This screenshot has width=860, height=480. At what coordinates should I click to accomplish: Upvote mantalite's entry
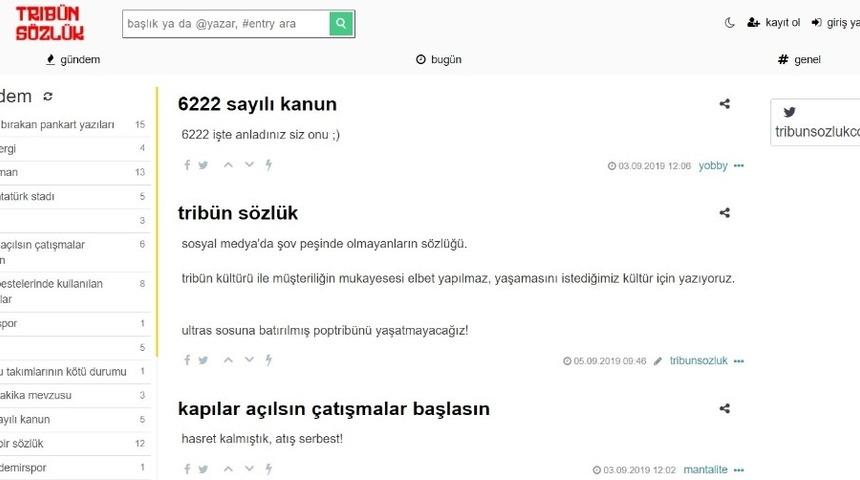[228, 469]
